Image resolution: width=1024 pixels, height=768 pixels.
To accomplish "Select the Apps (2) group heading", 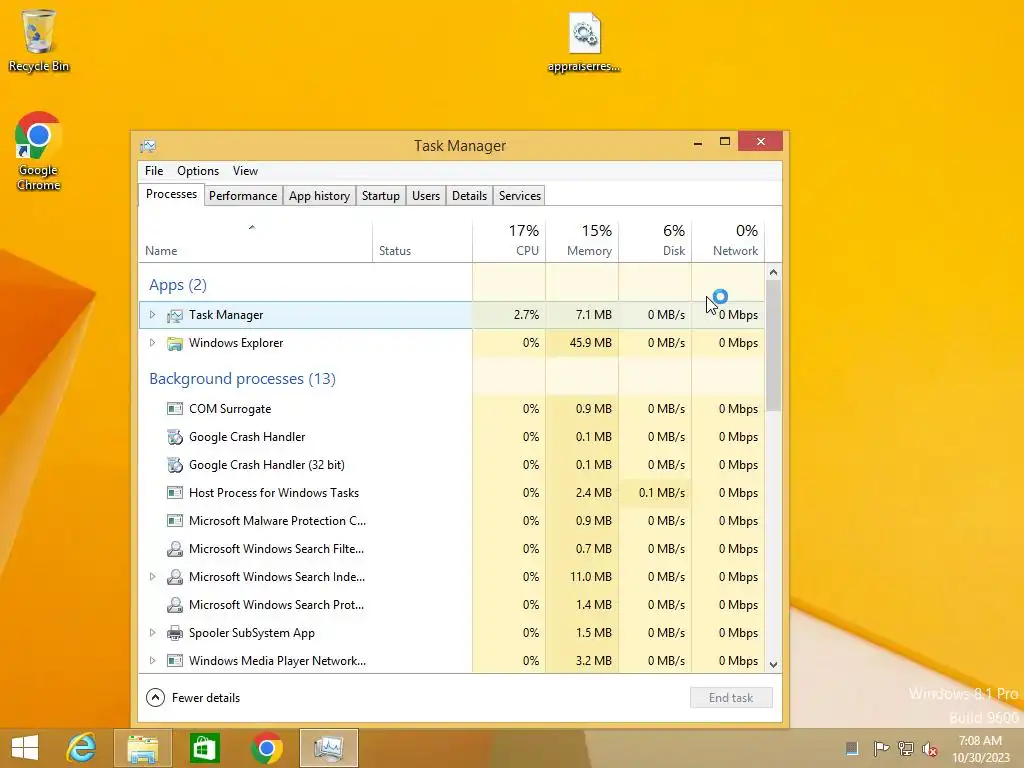I will pos(178,285).
